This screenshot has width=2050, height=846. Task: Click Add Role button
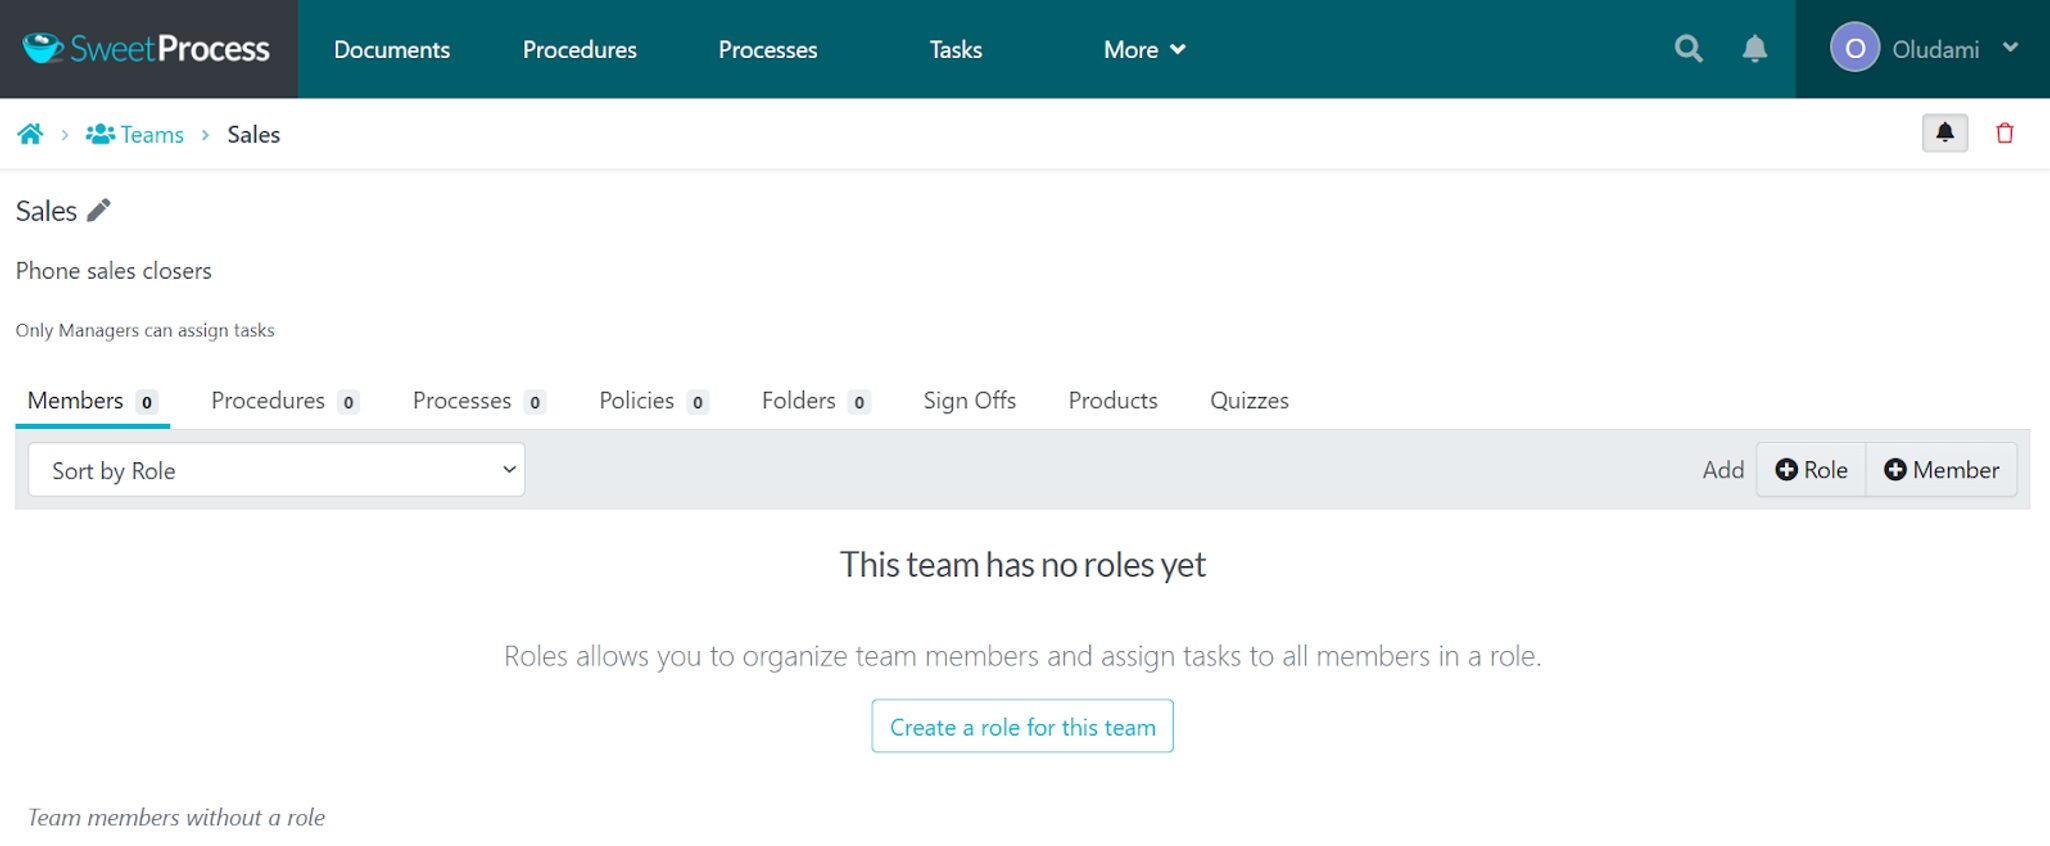coord(1811,470)
